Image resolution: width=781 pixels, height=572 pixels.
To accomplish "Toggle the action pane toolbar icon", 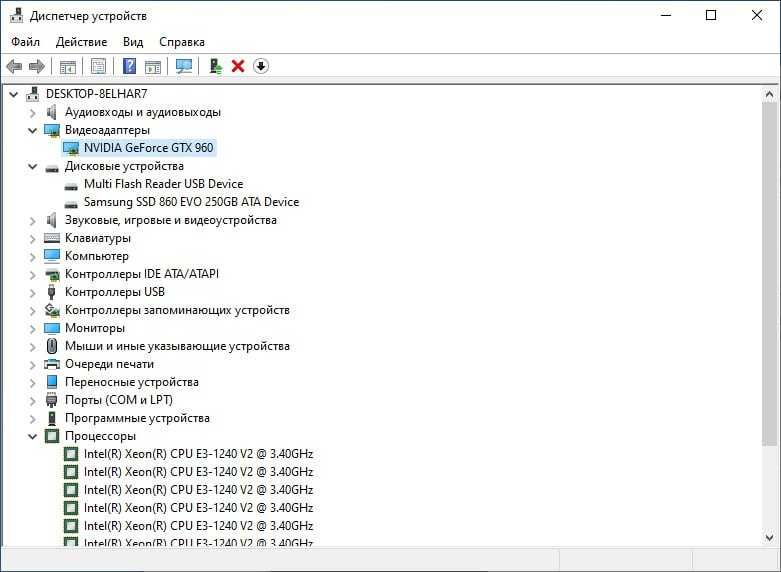I will point(153,66).
